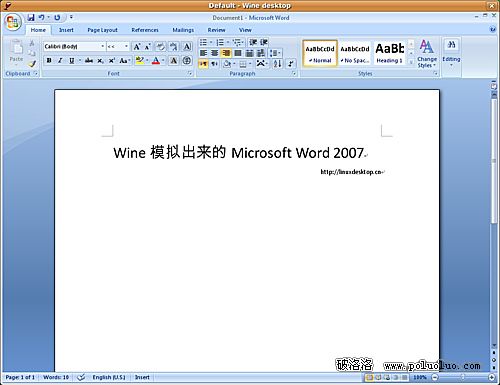This screenshot has height=385, width=500.
Task: Click the zoom slider handle
Action: (462, 377)
